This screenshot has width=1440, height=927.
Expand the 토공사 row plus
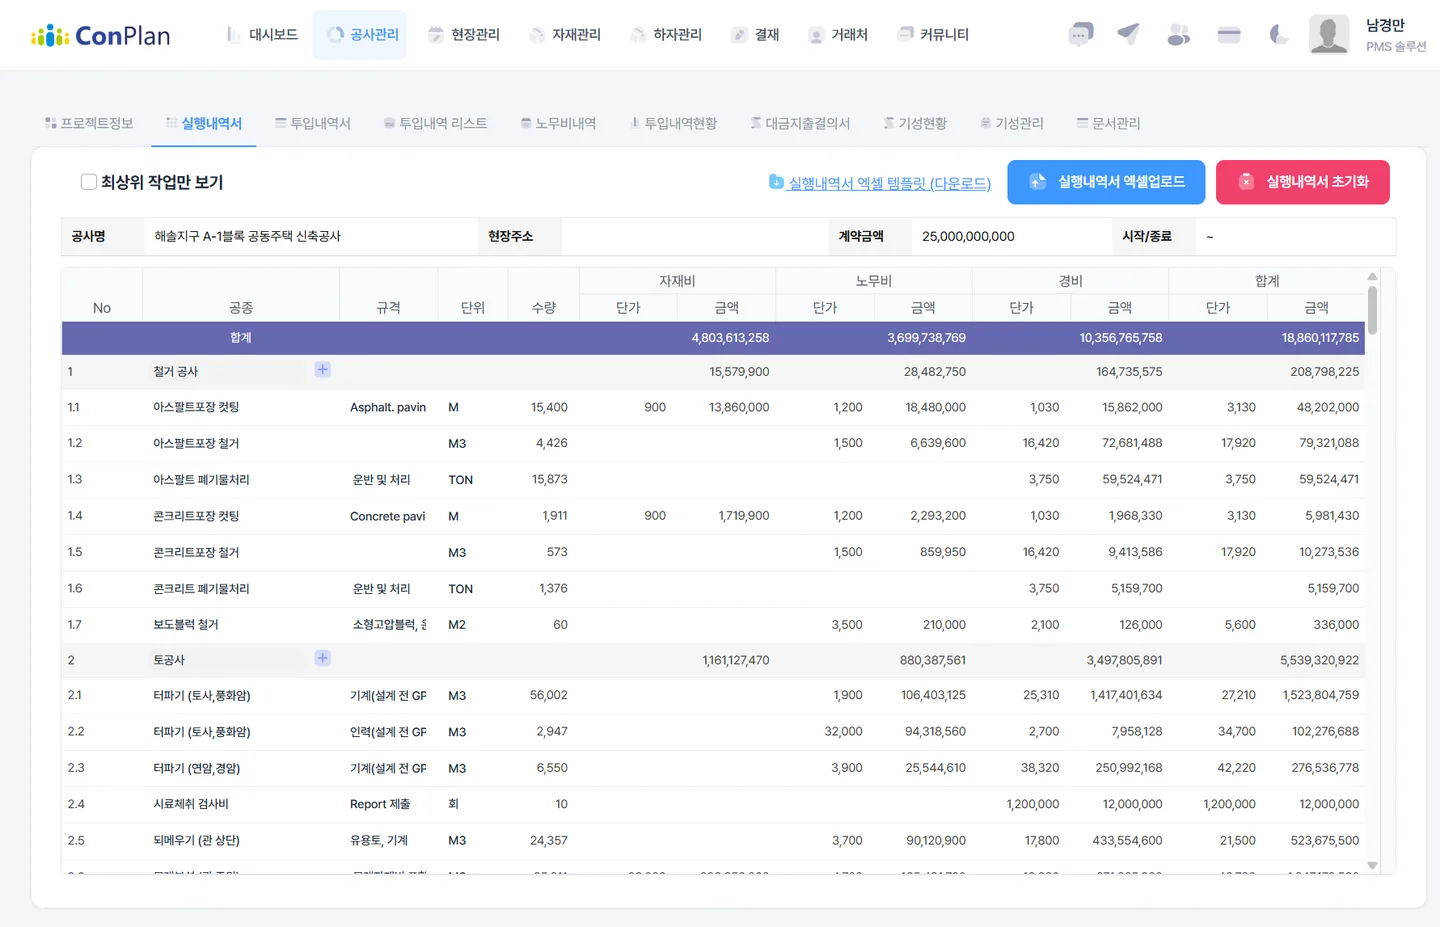(323, 658)
